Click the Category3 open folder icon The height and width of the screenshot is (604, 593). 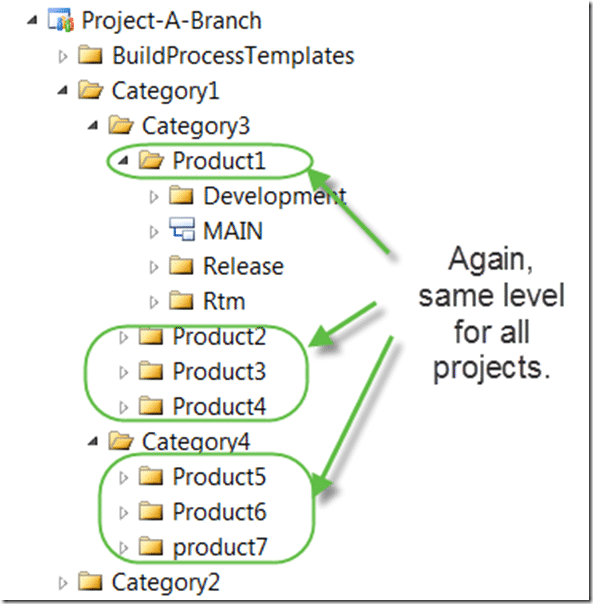(x=121, y=125)
